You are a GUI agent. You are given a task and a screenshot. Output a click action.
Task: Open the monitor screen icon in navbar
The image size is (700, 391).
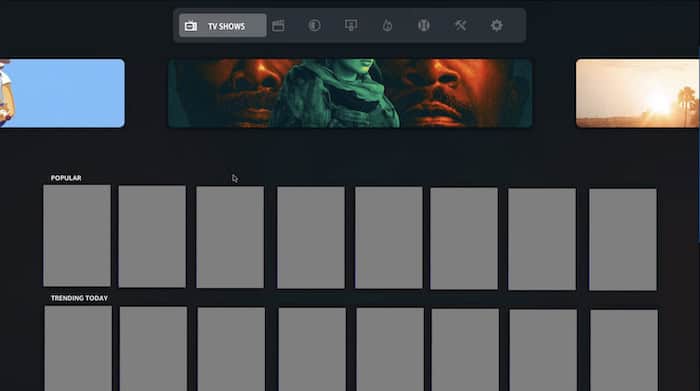(x=351, y=25)
